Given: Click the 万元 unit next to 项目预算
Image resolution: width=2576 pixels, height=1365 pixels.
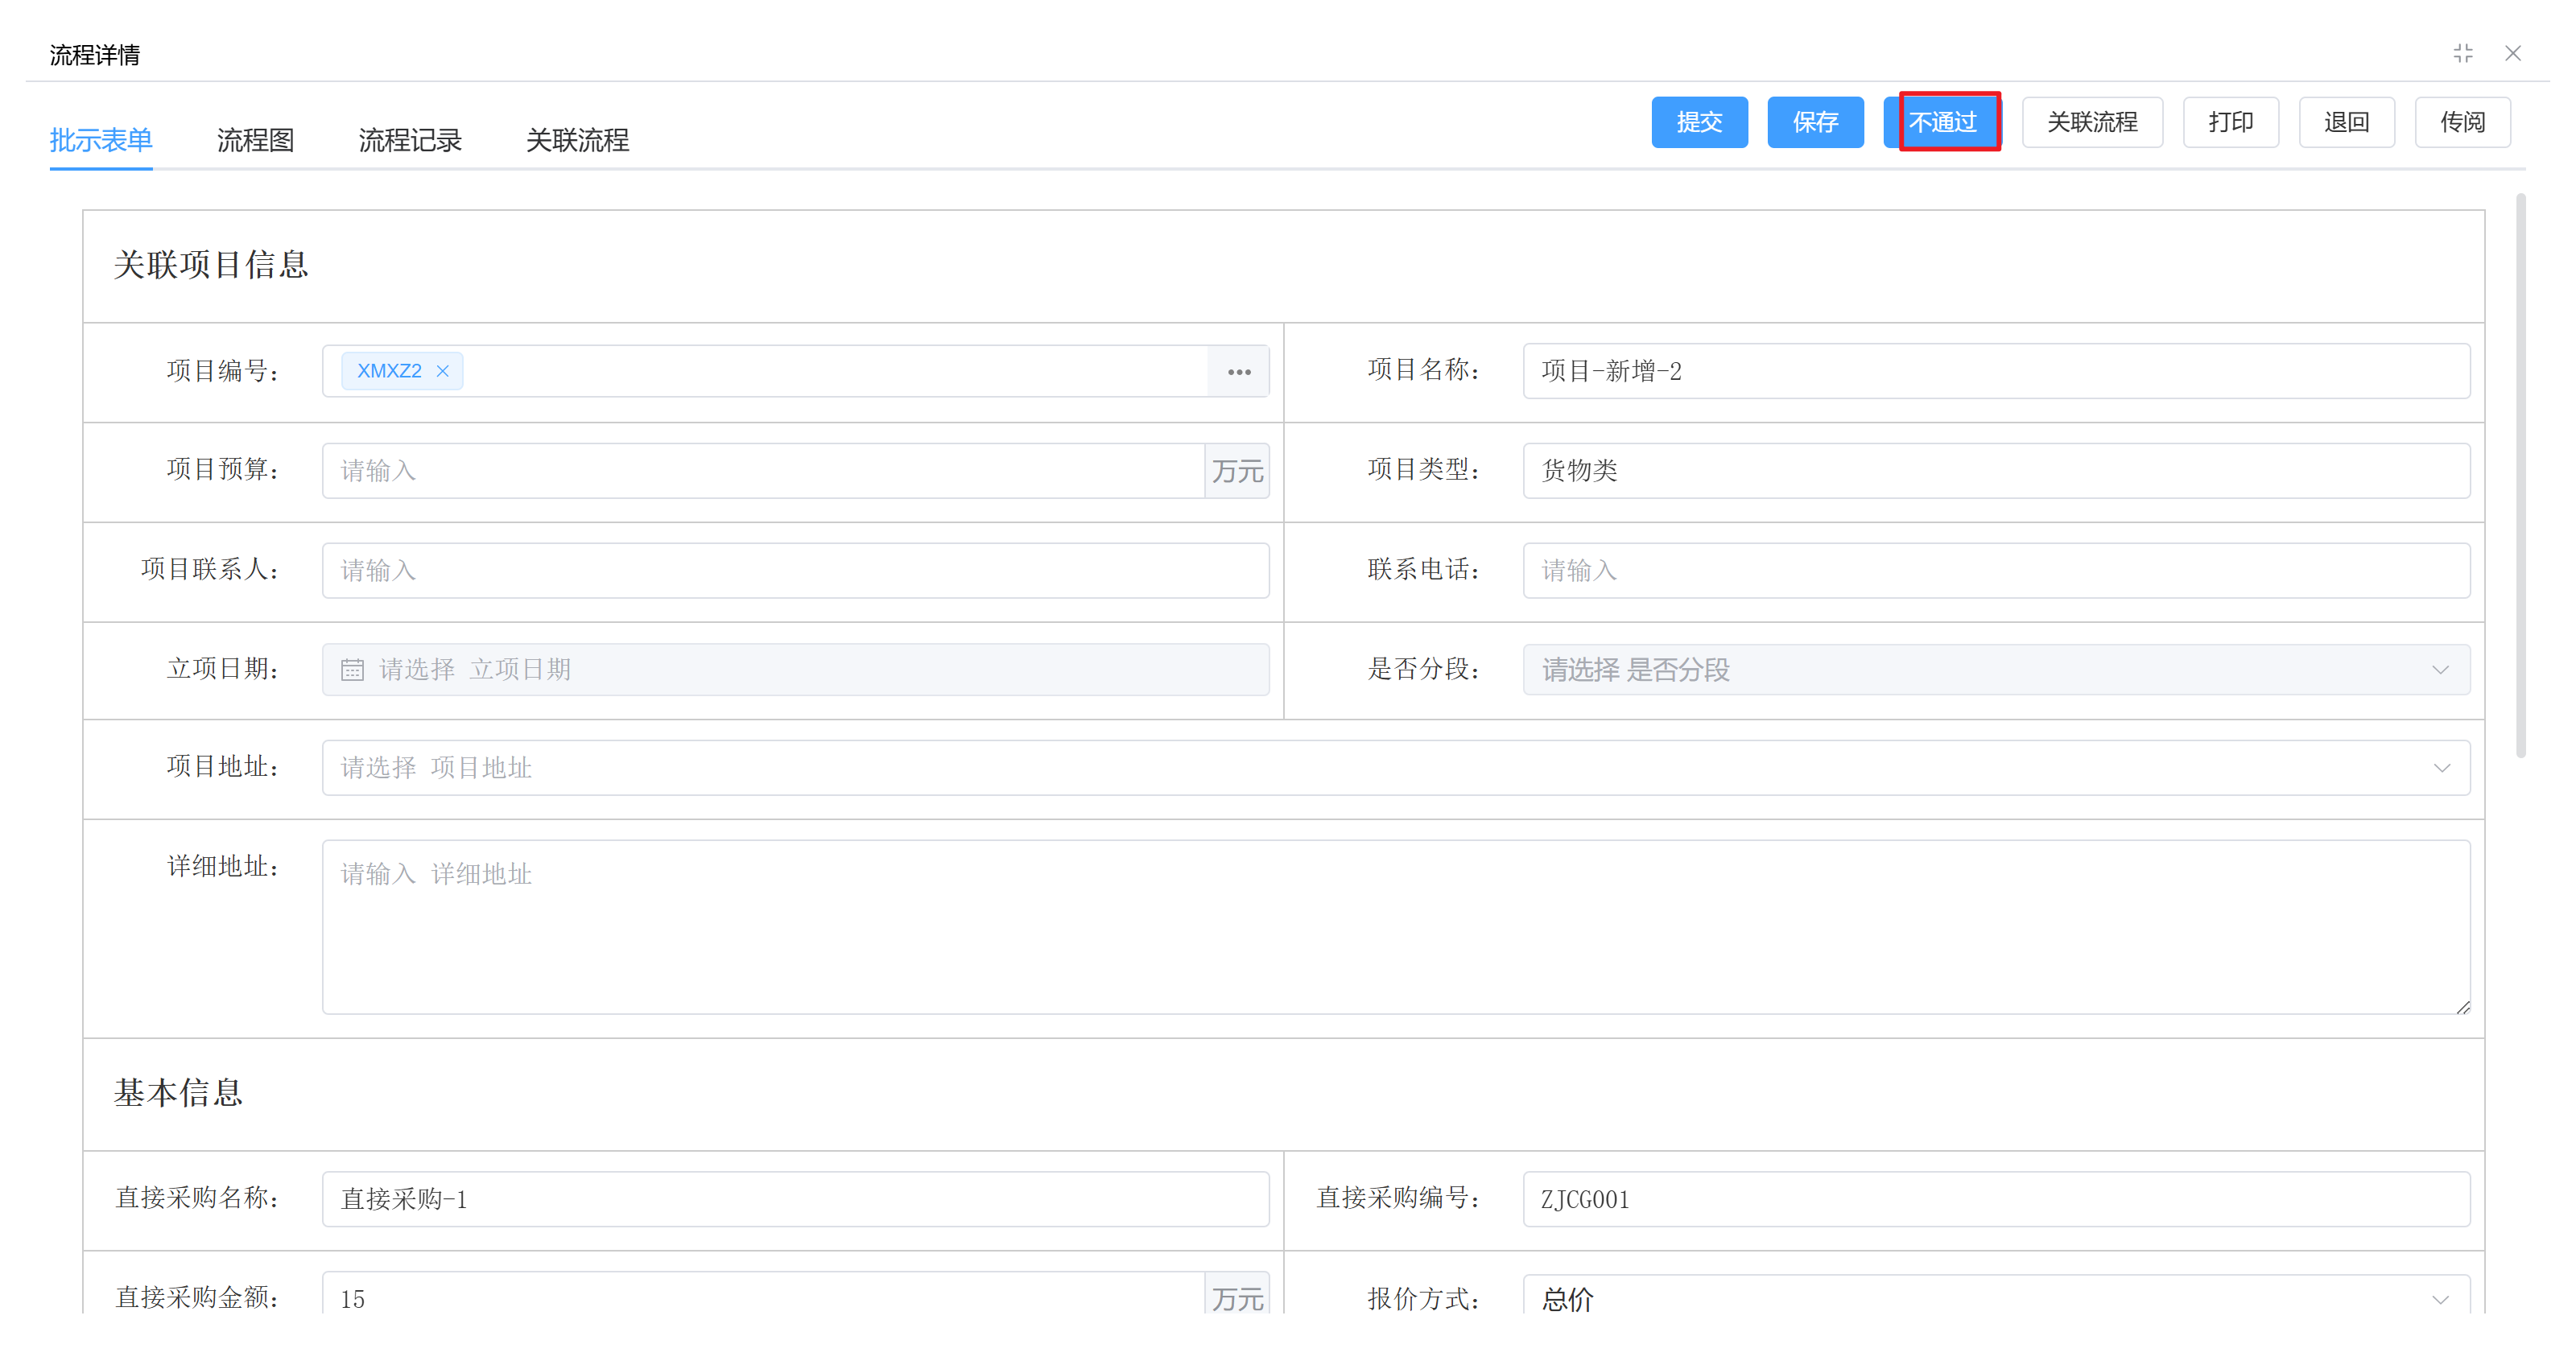Looking at the screenshot, I should (x=1237, y=471).
